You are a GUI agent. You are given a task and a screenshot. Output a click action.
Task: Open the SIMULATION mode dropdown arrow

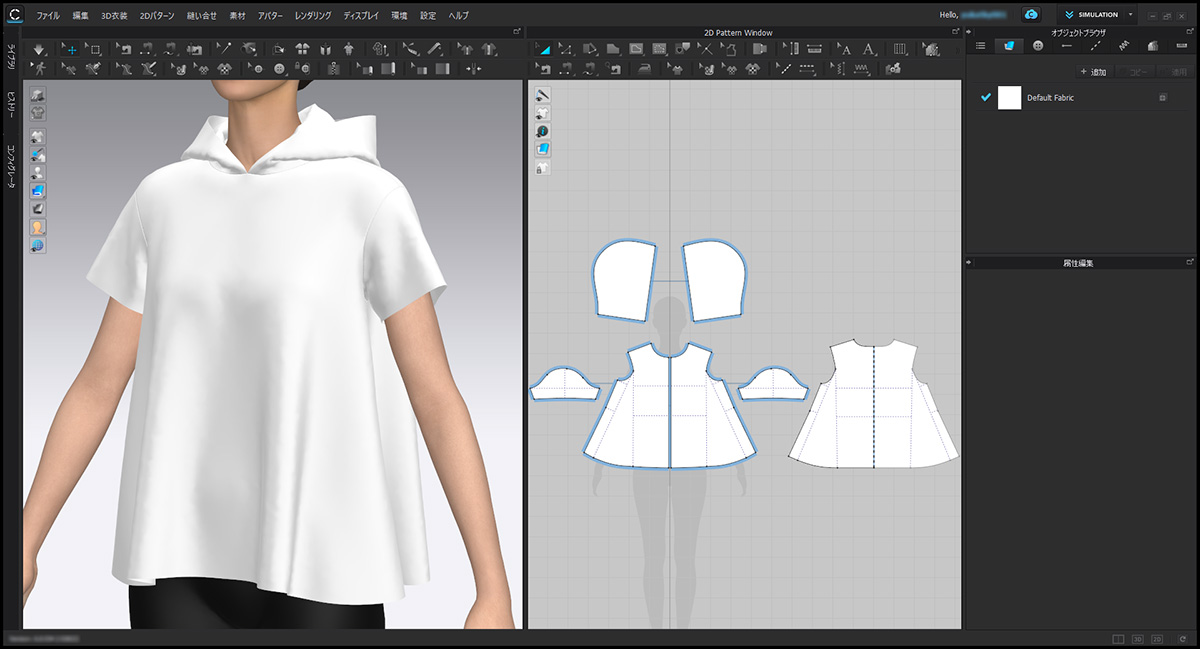1130,15
